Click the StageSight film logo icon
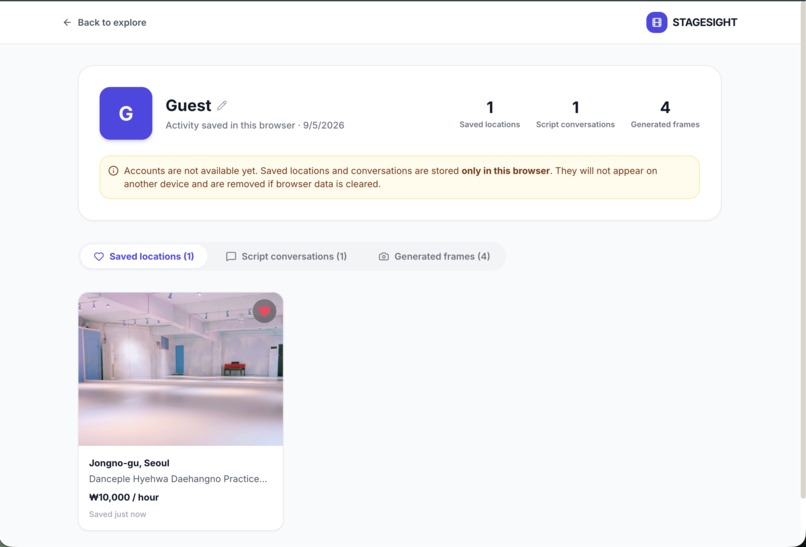This screenshot has height=547, width=806. point(656,23)
